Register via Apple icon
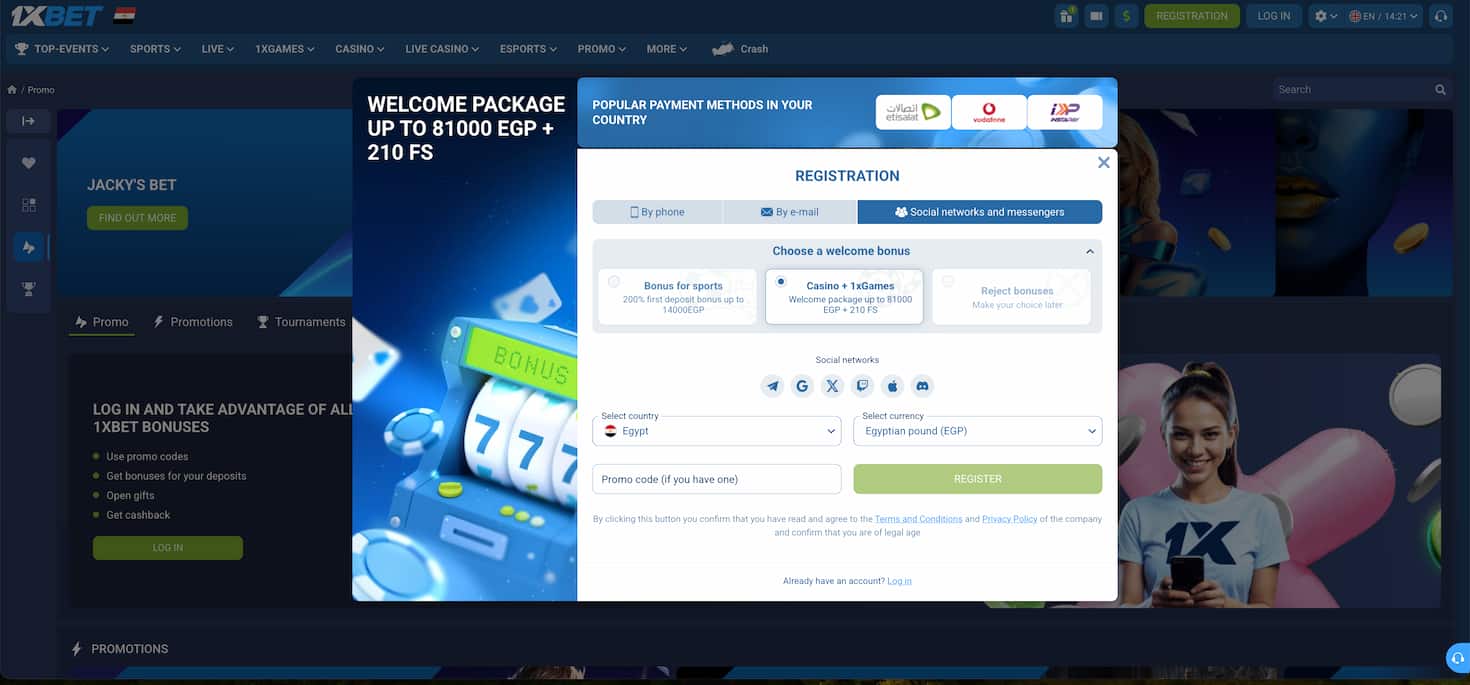Image resolution: width=1470 pixels, height=685 pixels. point(892,386)
